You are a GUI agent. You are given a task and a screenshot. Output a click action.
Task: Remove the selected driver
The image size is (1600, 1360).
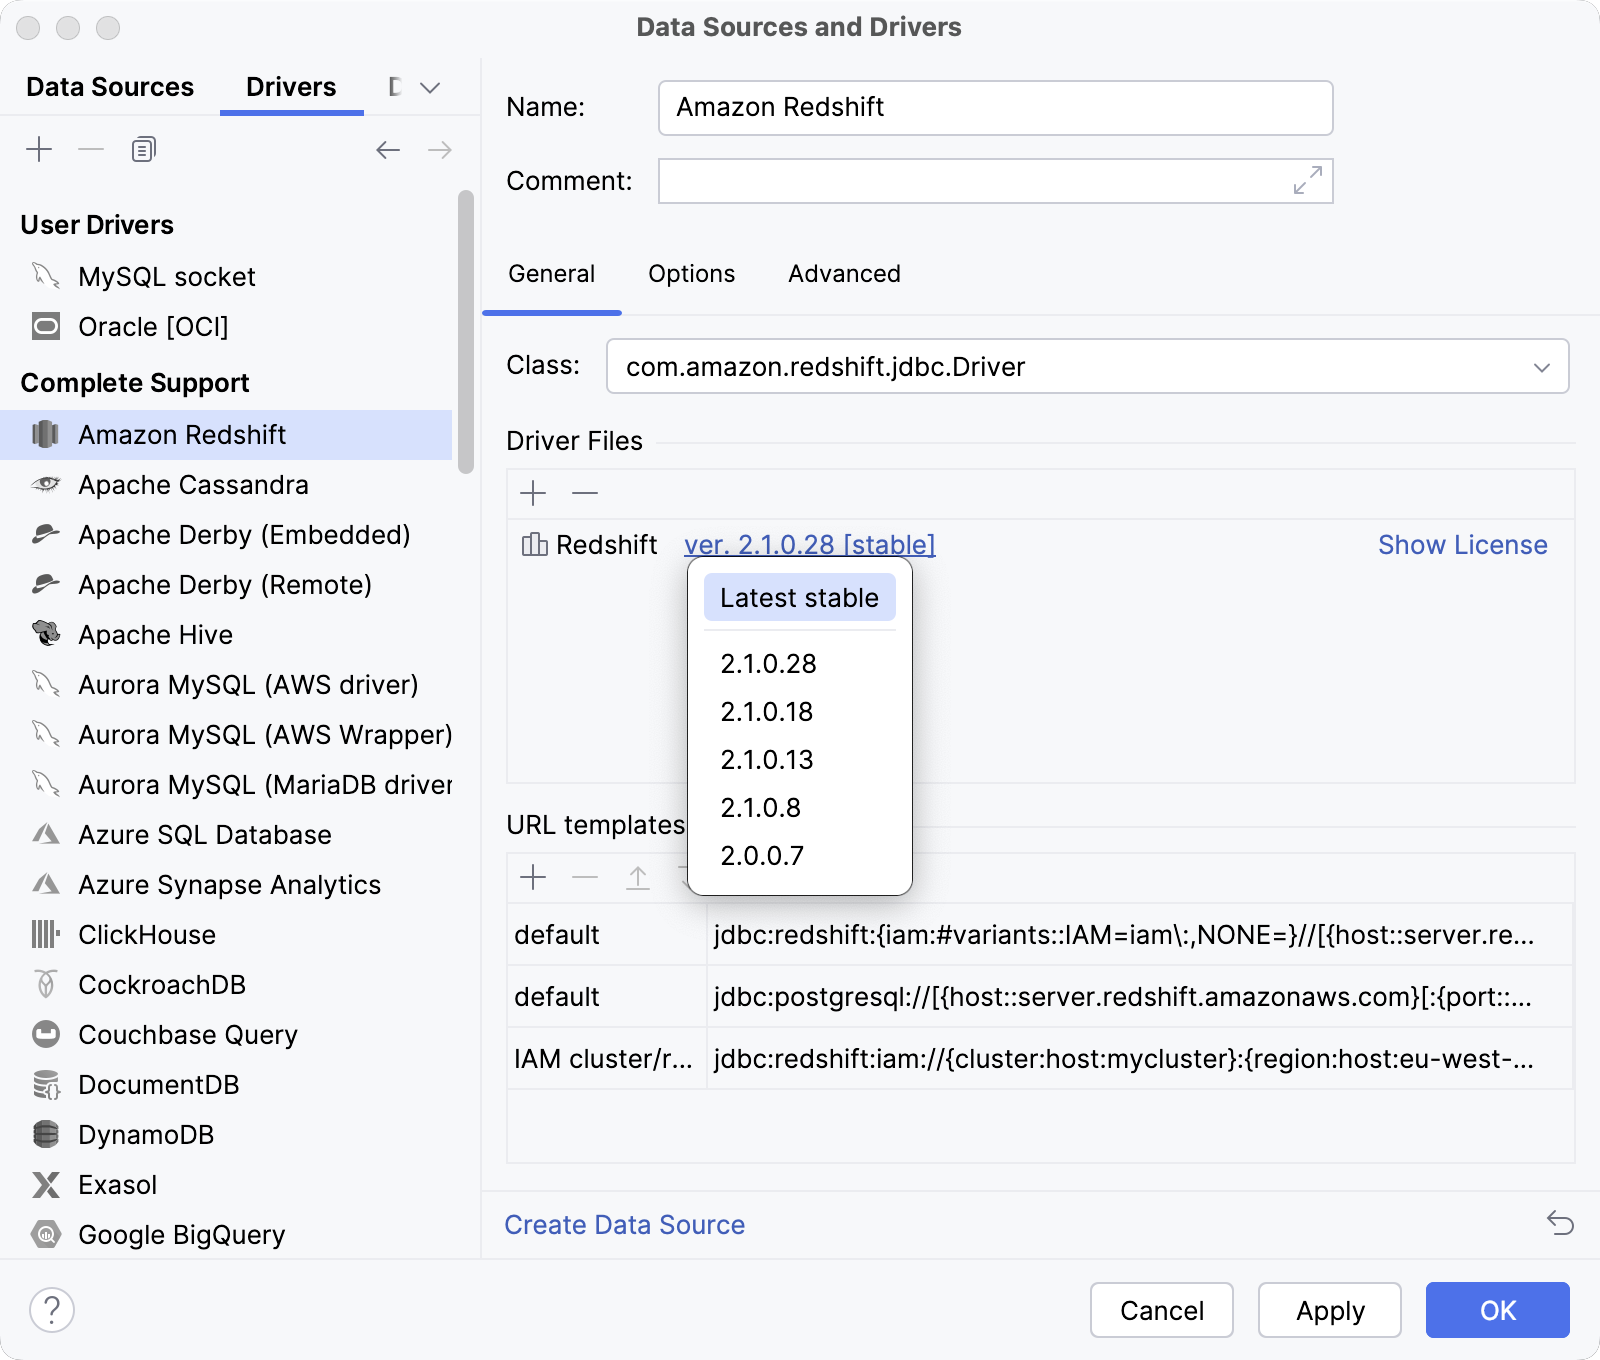tap(91, 149)
